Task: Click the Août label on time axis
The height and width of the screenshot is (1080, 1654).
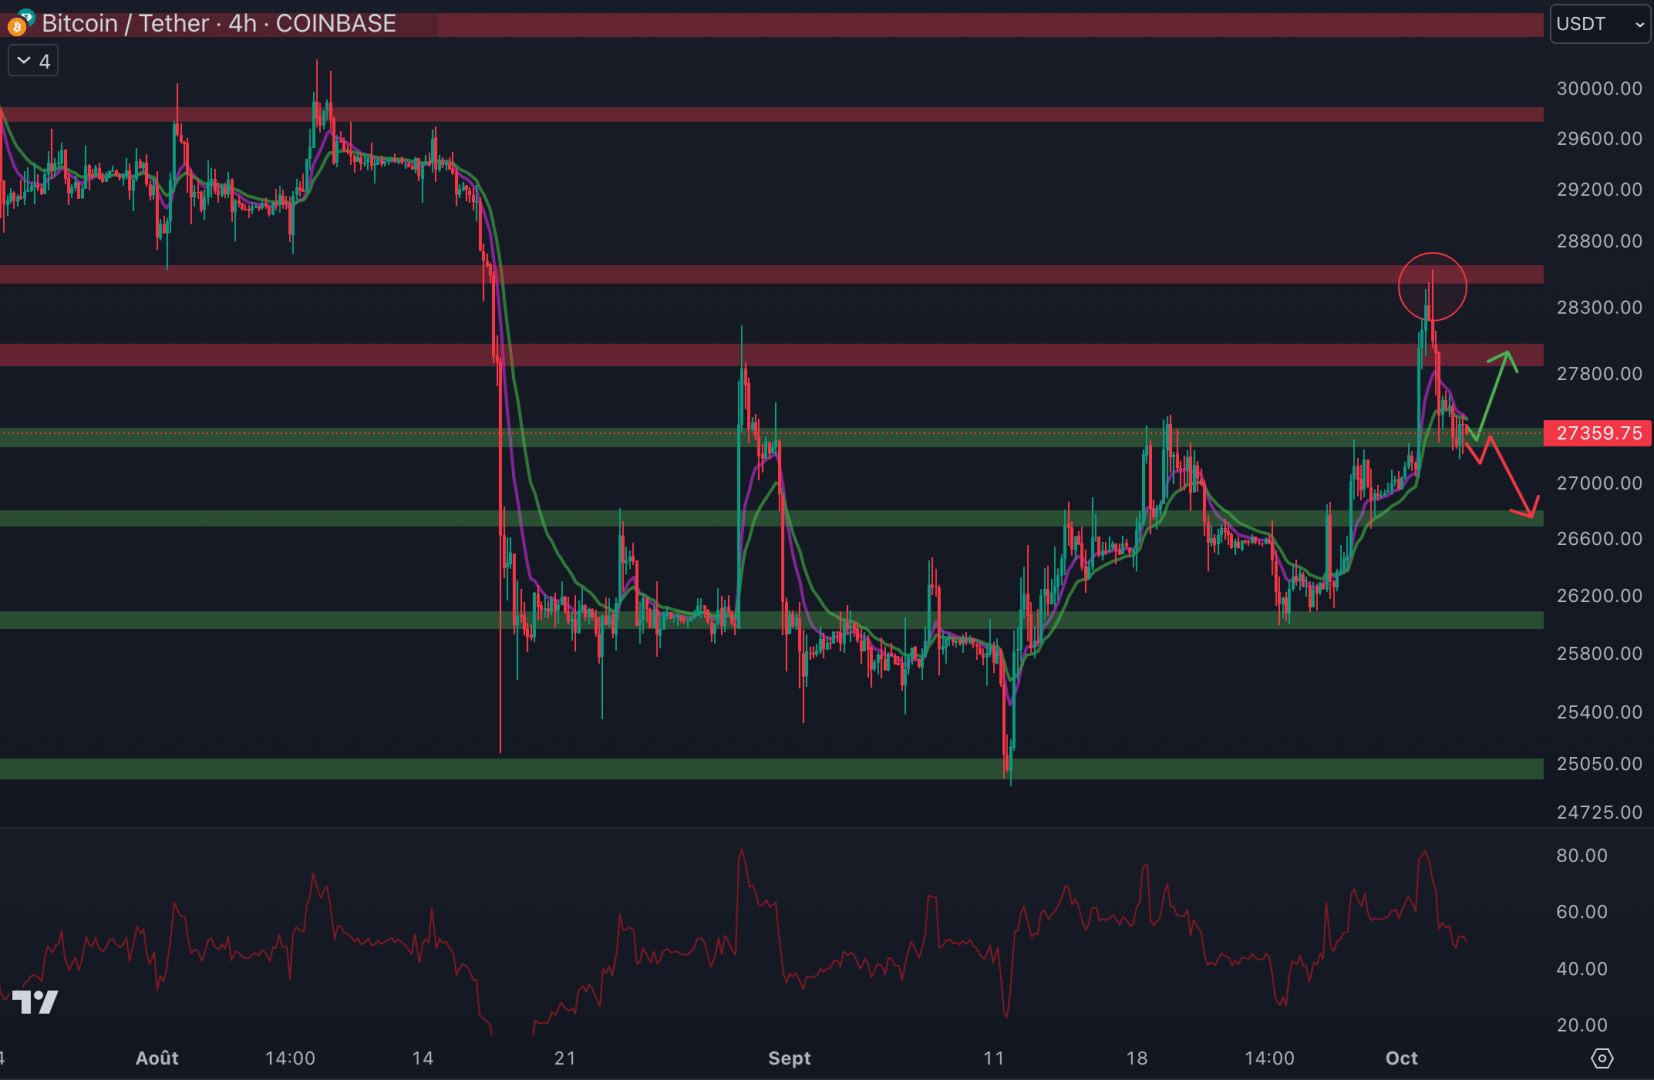Action: point(157,1058)
